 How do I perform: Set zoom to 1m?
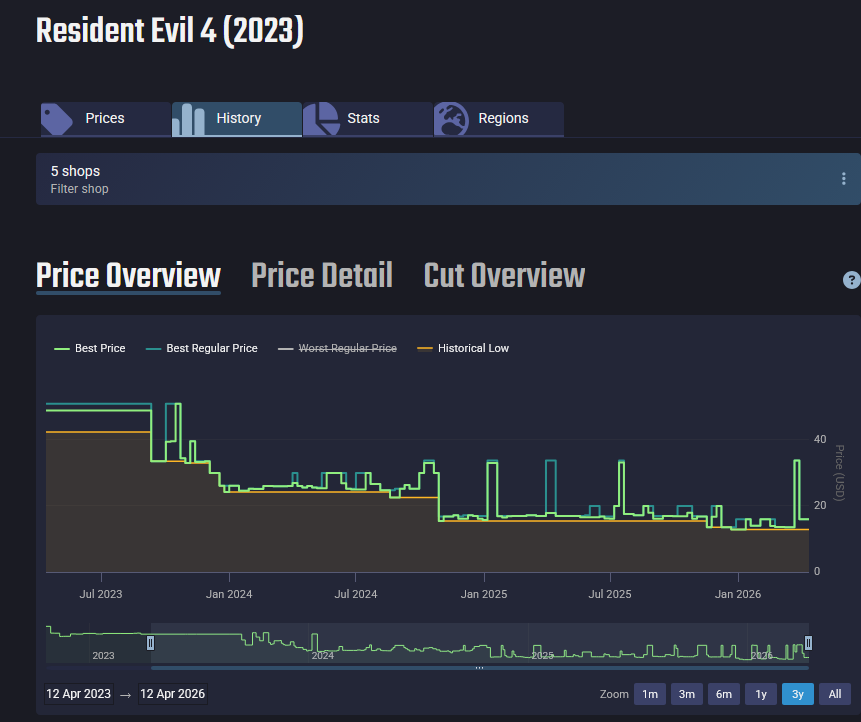(650, 694)
